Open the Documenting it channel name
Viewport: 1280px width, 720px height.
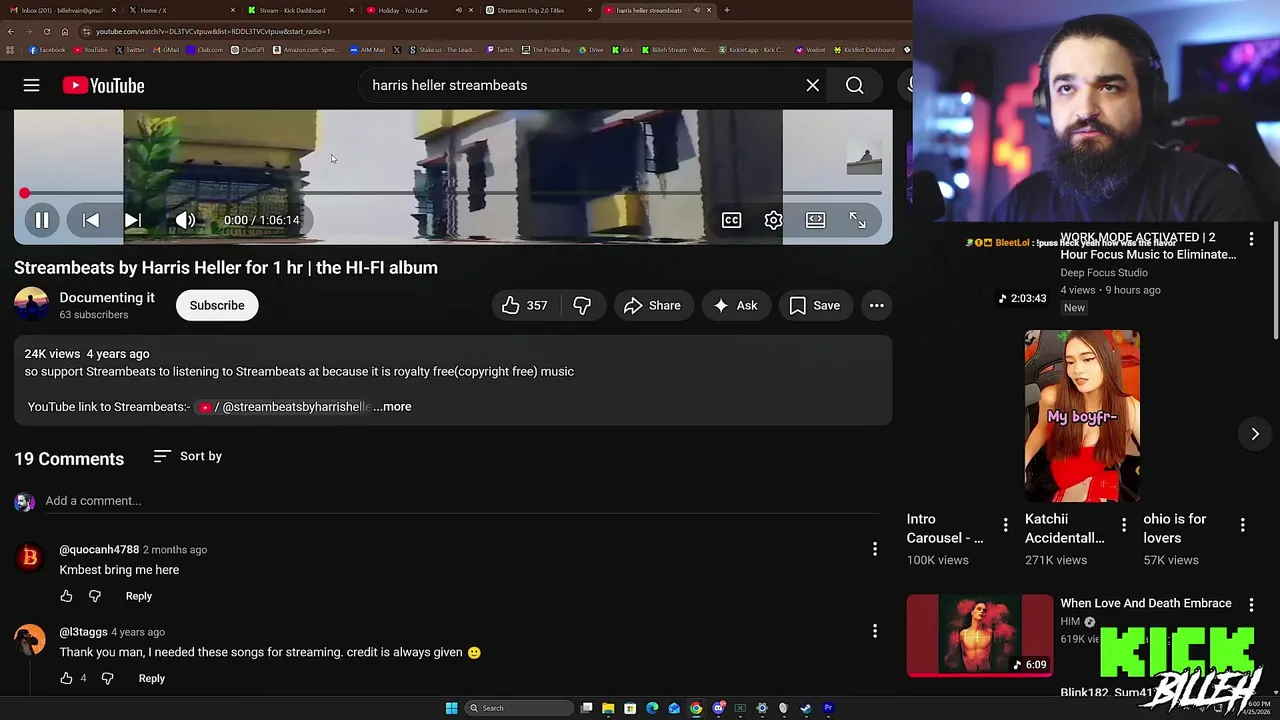click(107, 298)
